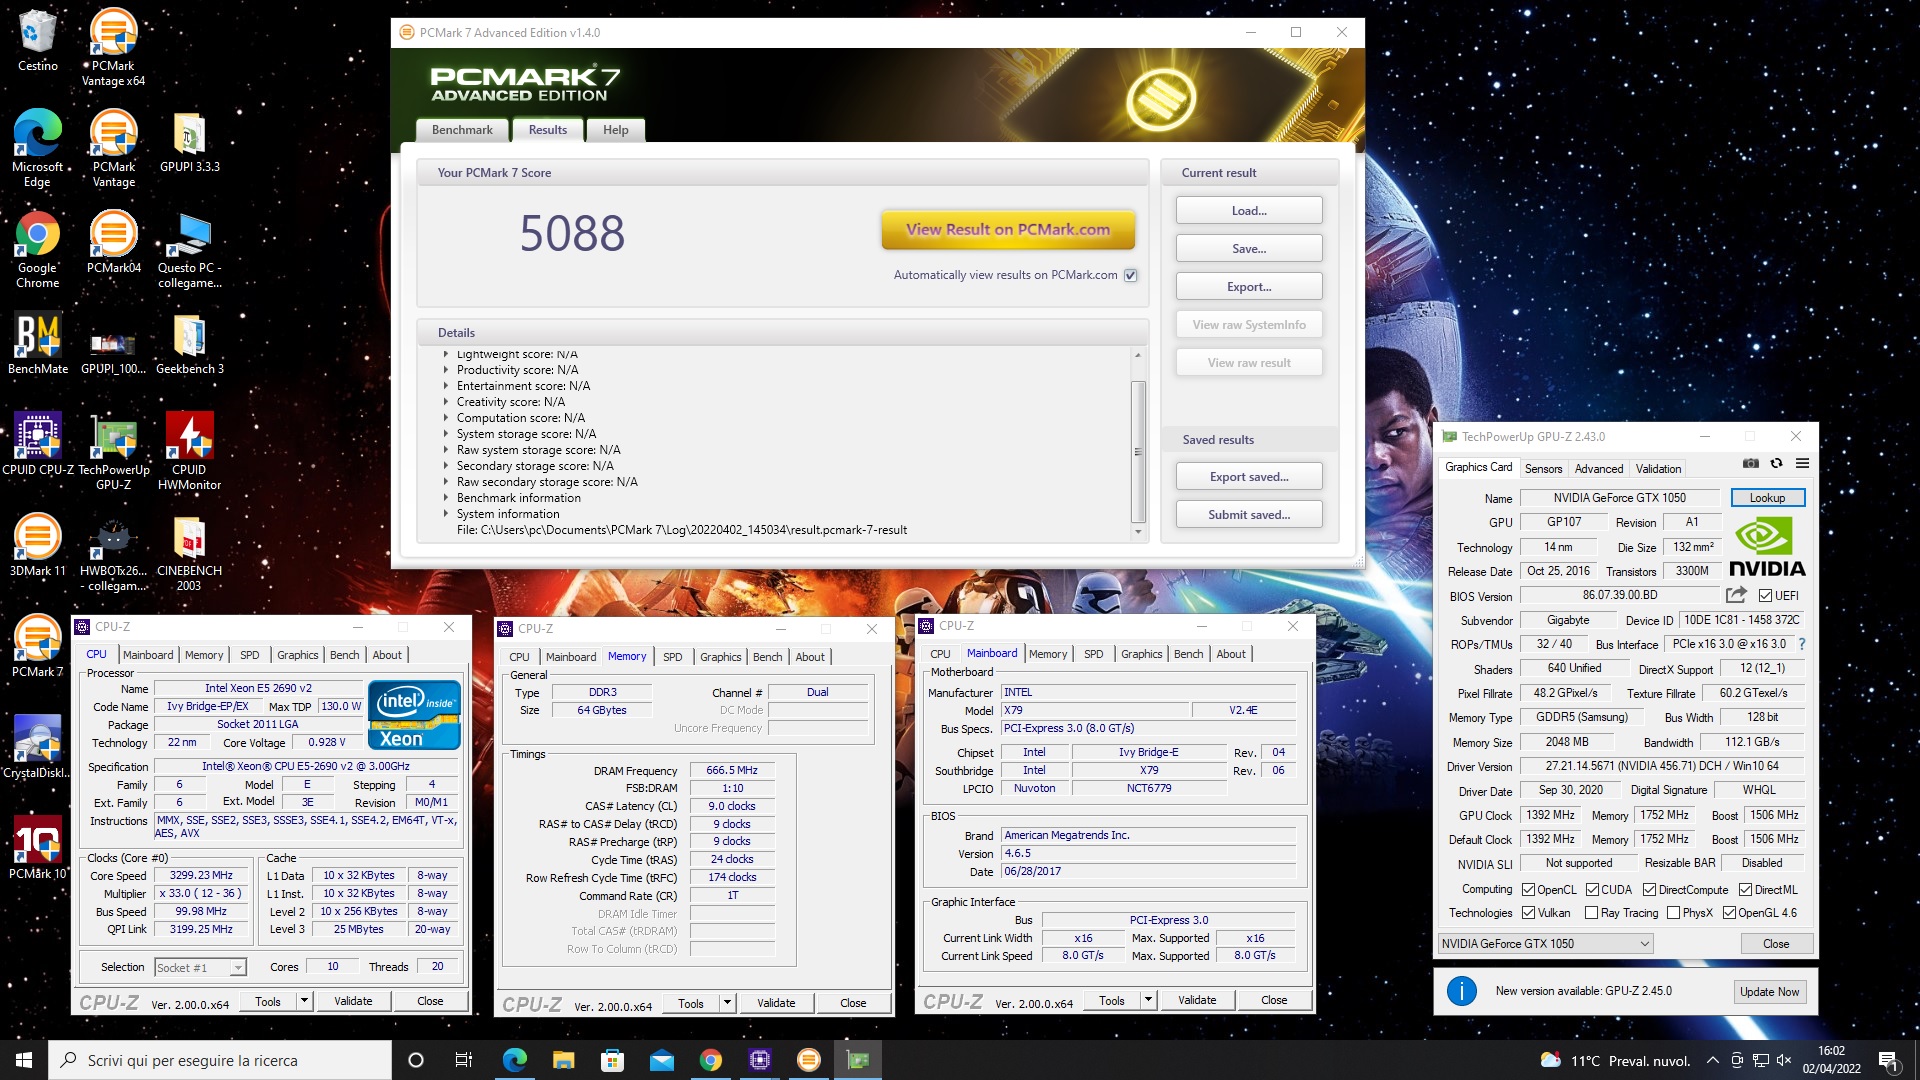Open GPU selection dropdown NVIDIA GeForce GTX 1050
The width and height of the screenshot is (1920, 1080).
click(x=1545, y=944)
